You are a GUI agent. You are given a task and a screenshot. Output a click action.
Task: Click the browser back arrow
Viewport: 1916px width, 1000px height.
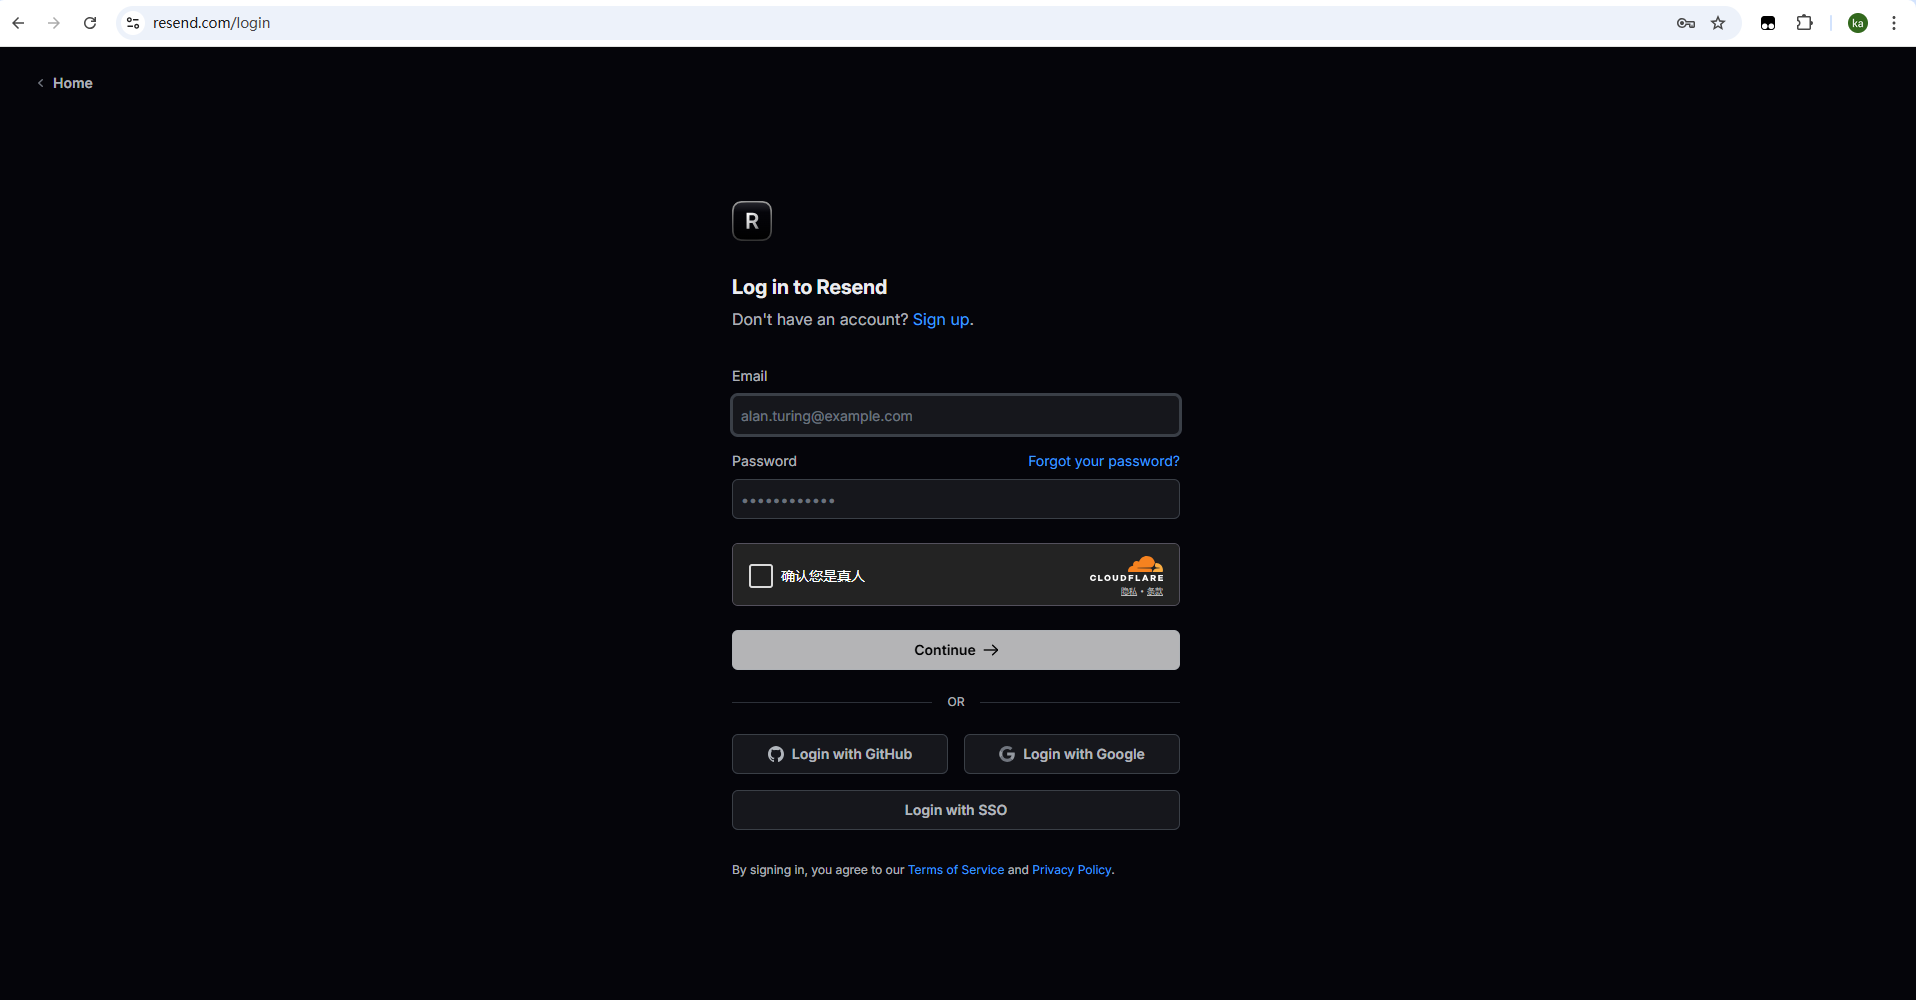coord(18,23)
